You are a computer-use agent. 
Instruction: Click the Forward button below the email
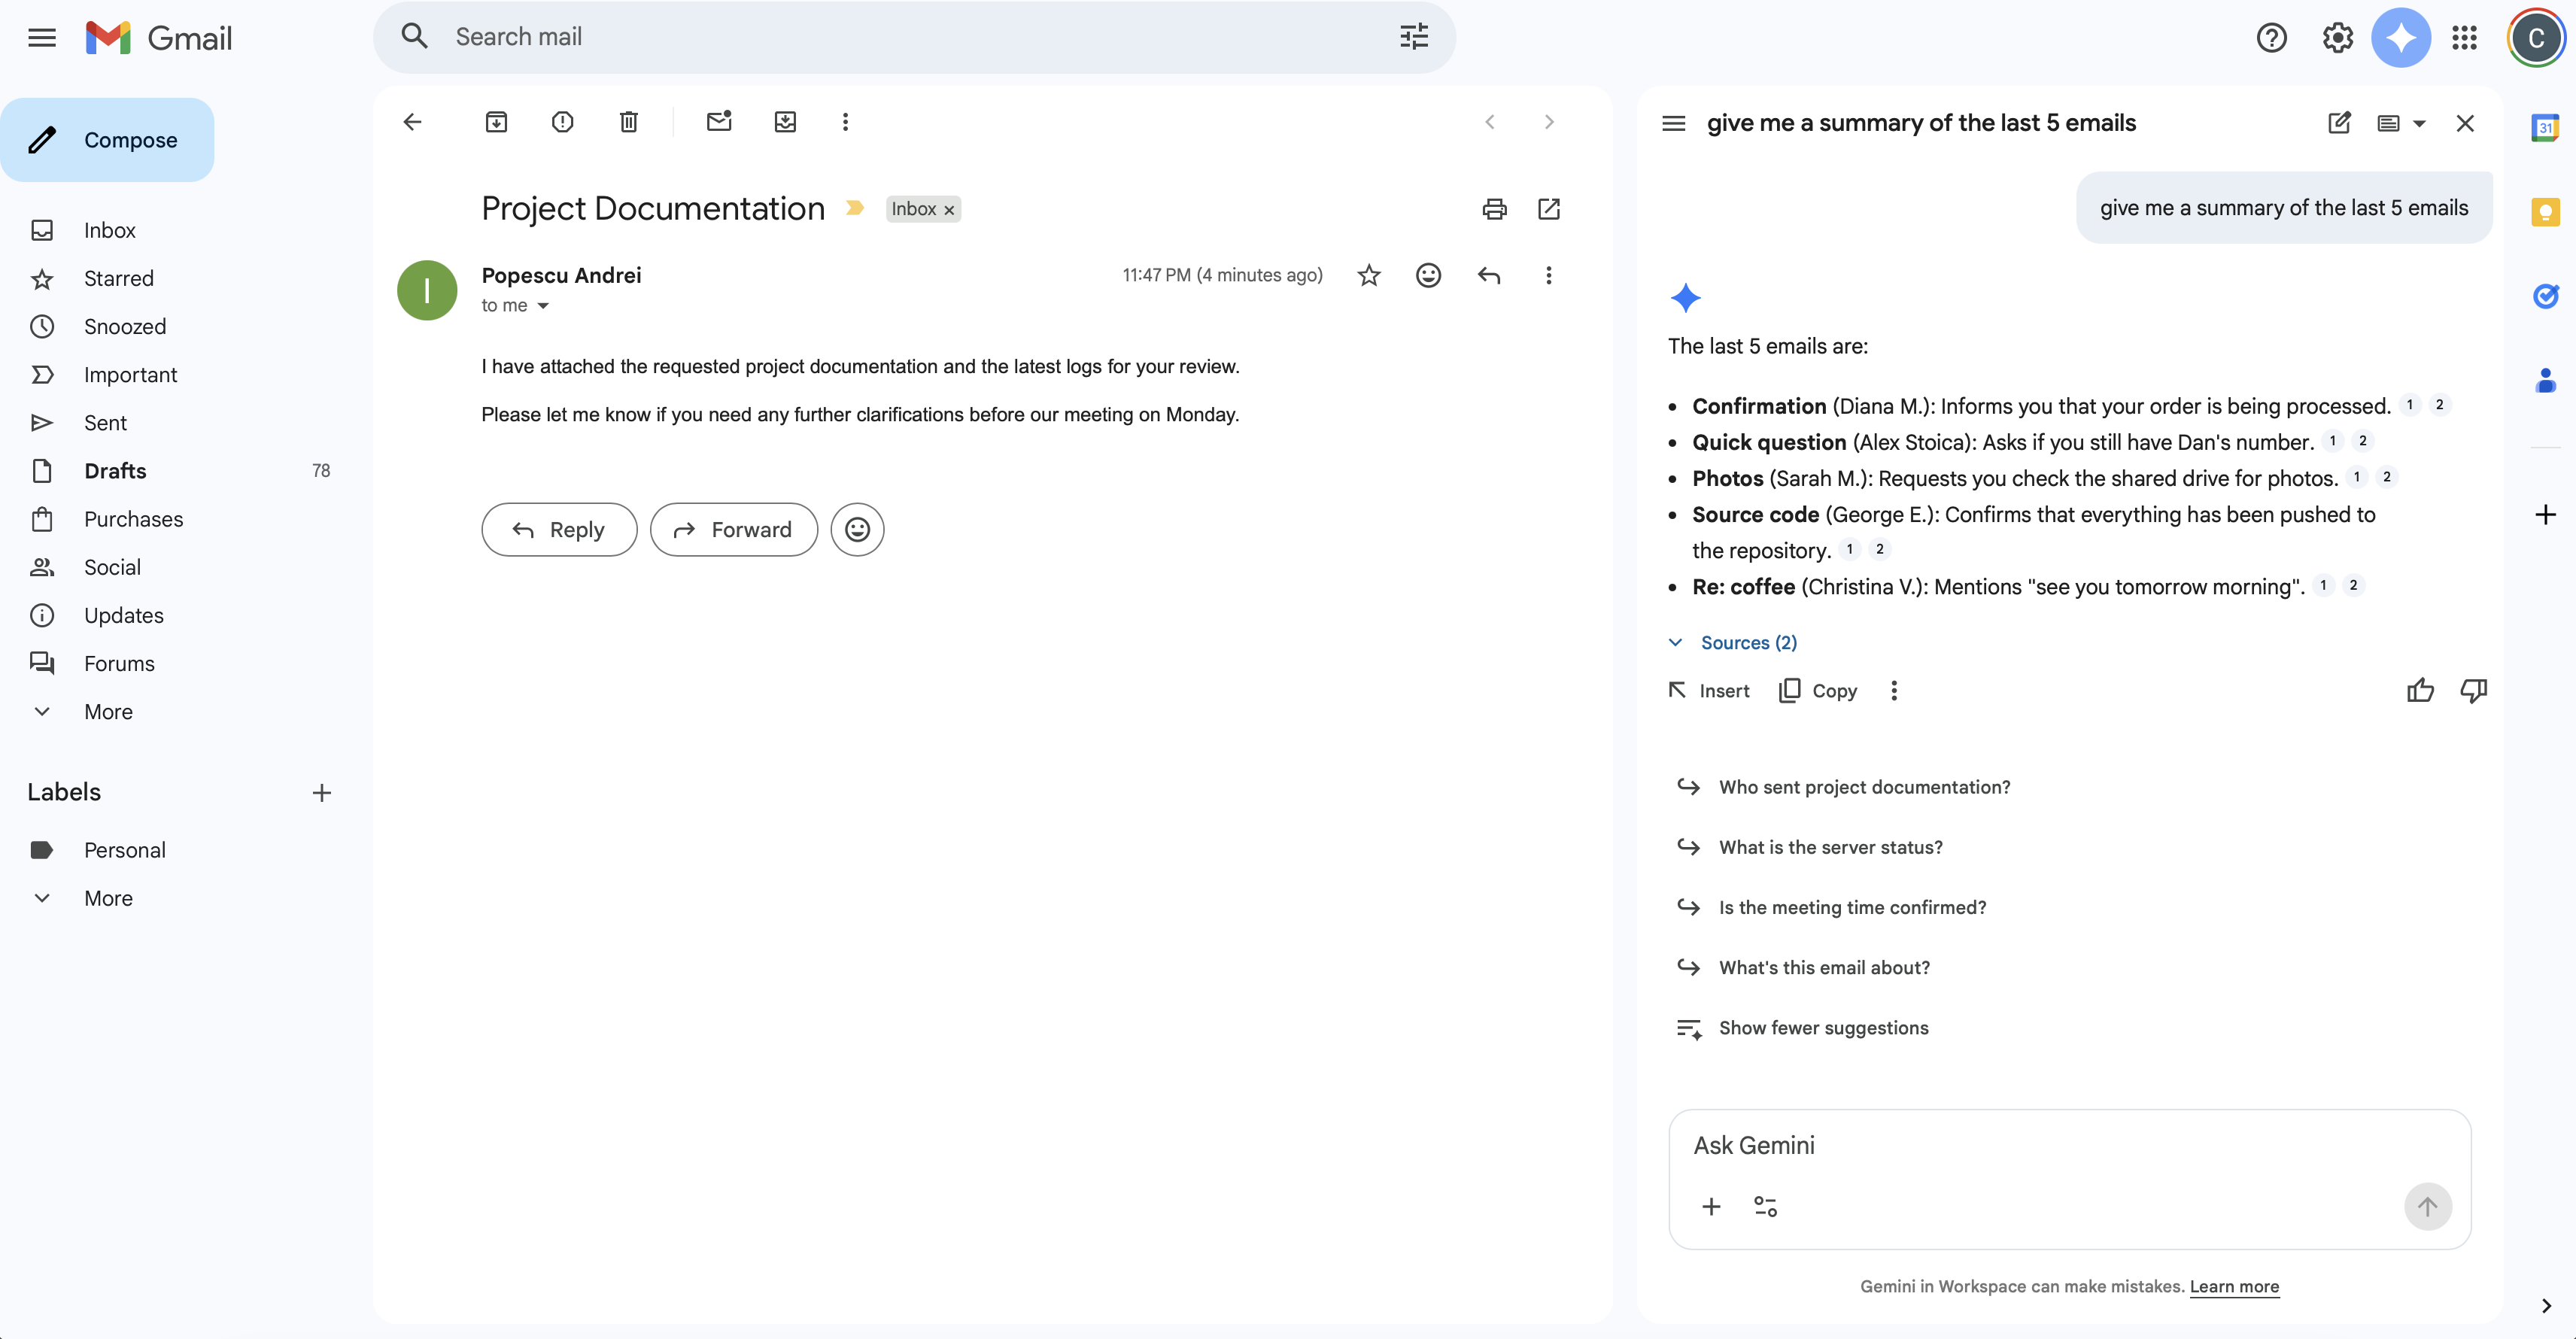click(x=734, y=530)
